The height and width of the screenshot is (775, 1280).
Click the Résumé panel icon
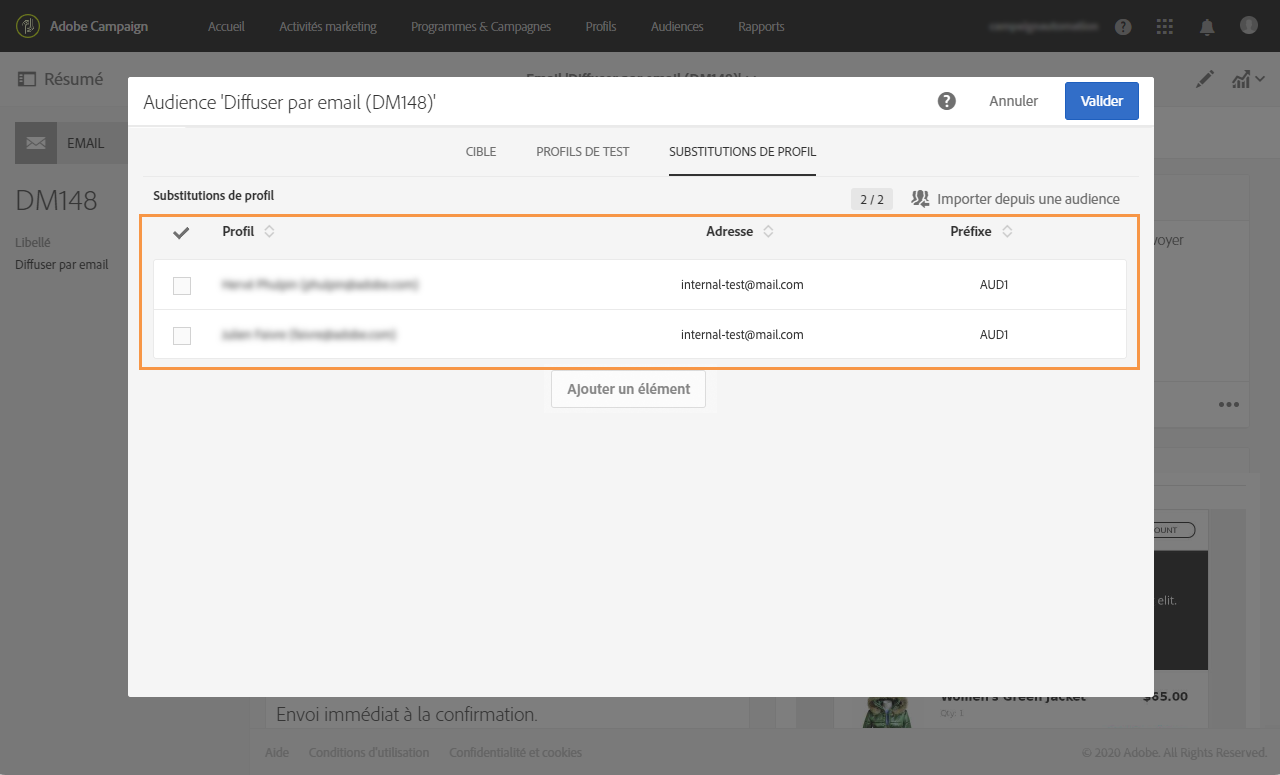27,79
